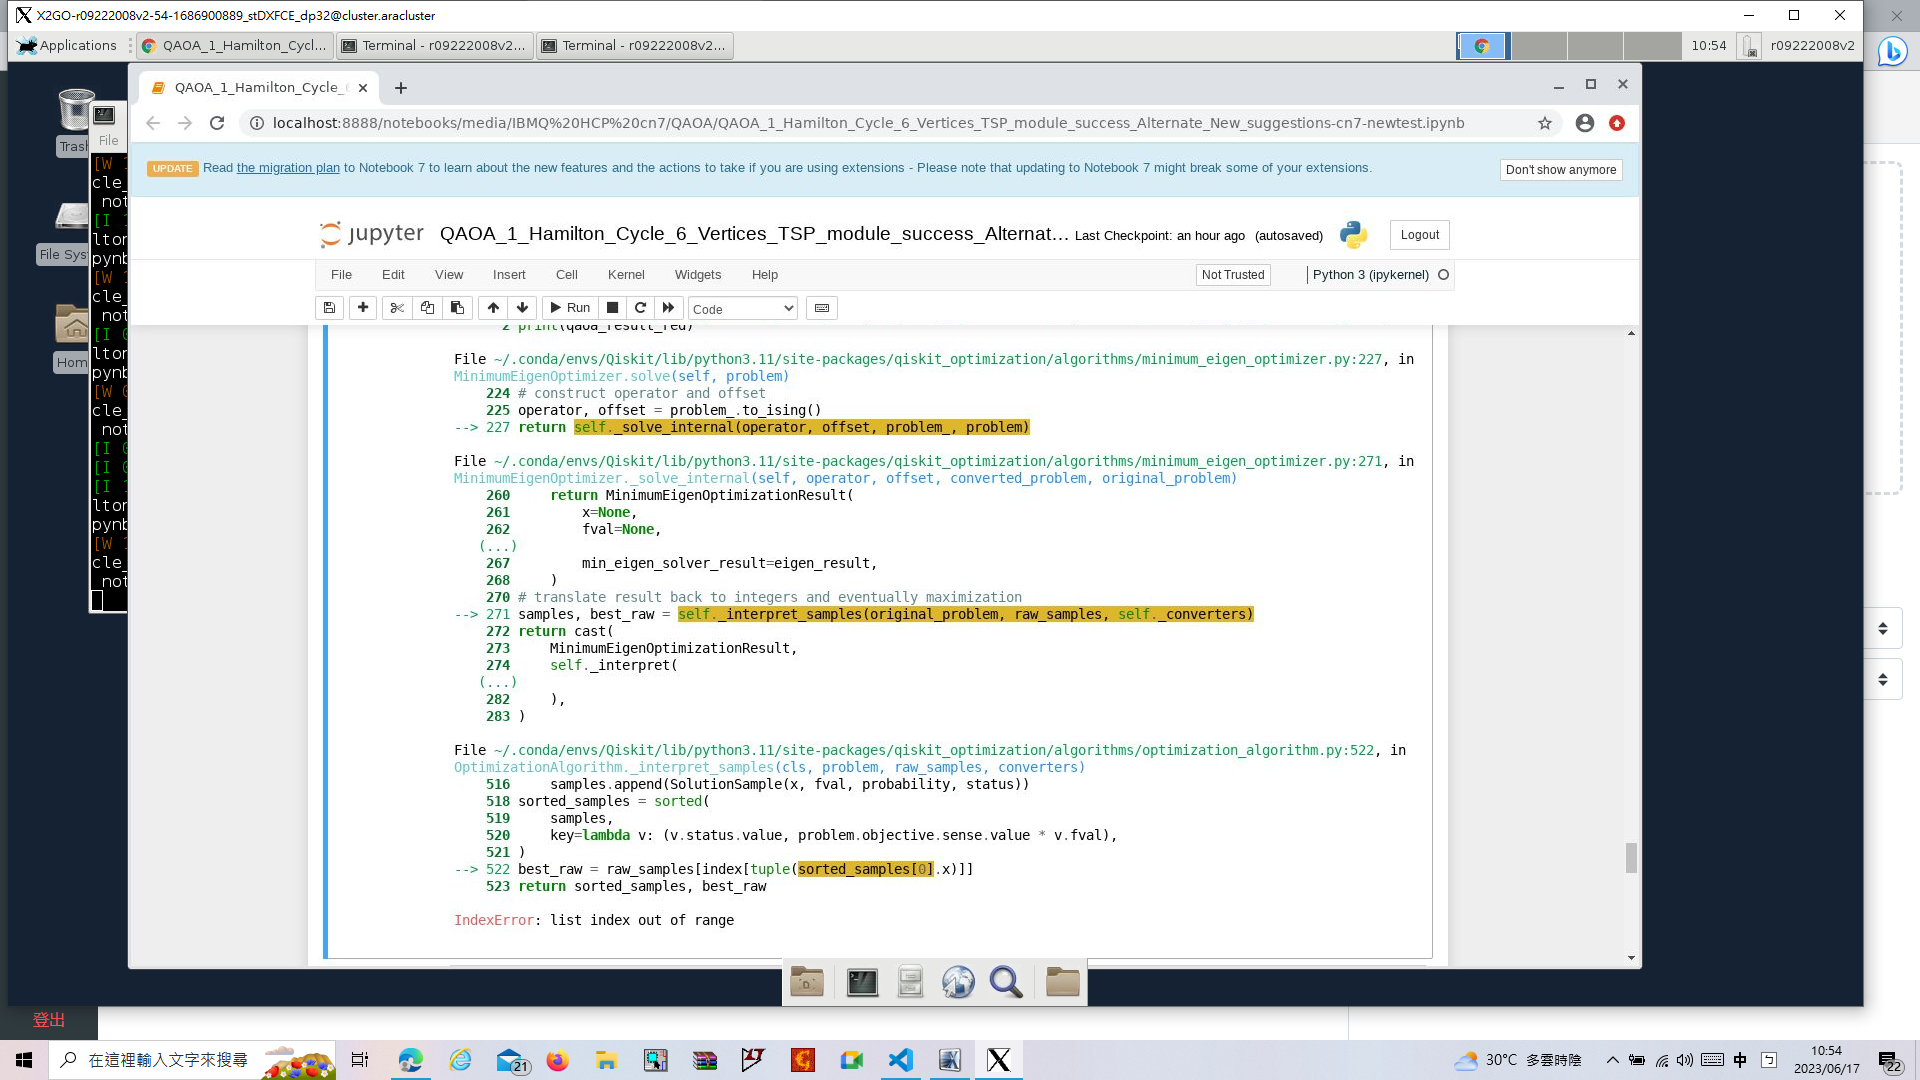
Task: Open the View menu
Action: [449, 275]
